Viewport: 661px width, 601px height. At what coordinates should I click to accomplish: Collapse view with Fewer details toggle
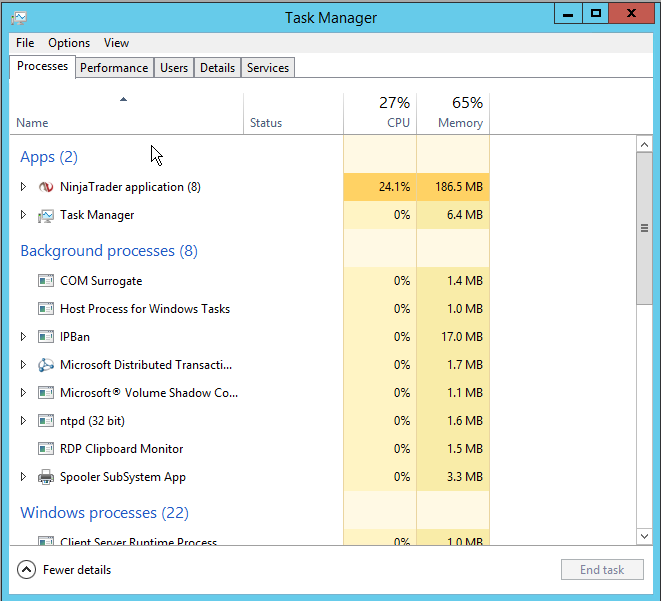pyautogui.click(x=64, y=570)
